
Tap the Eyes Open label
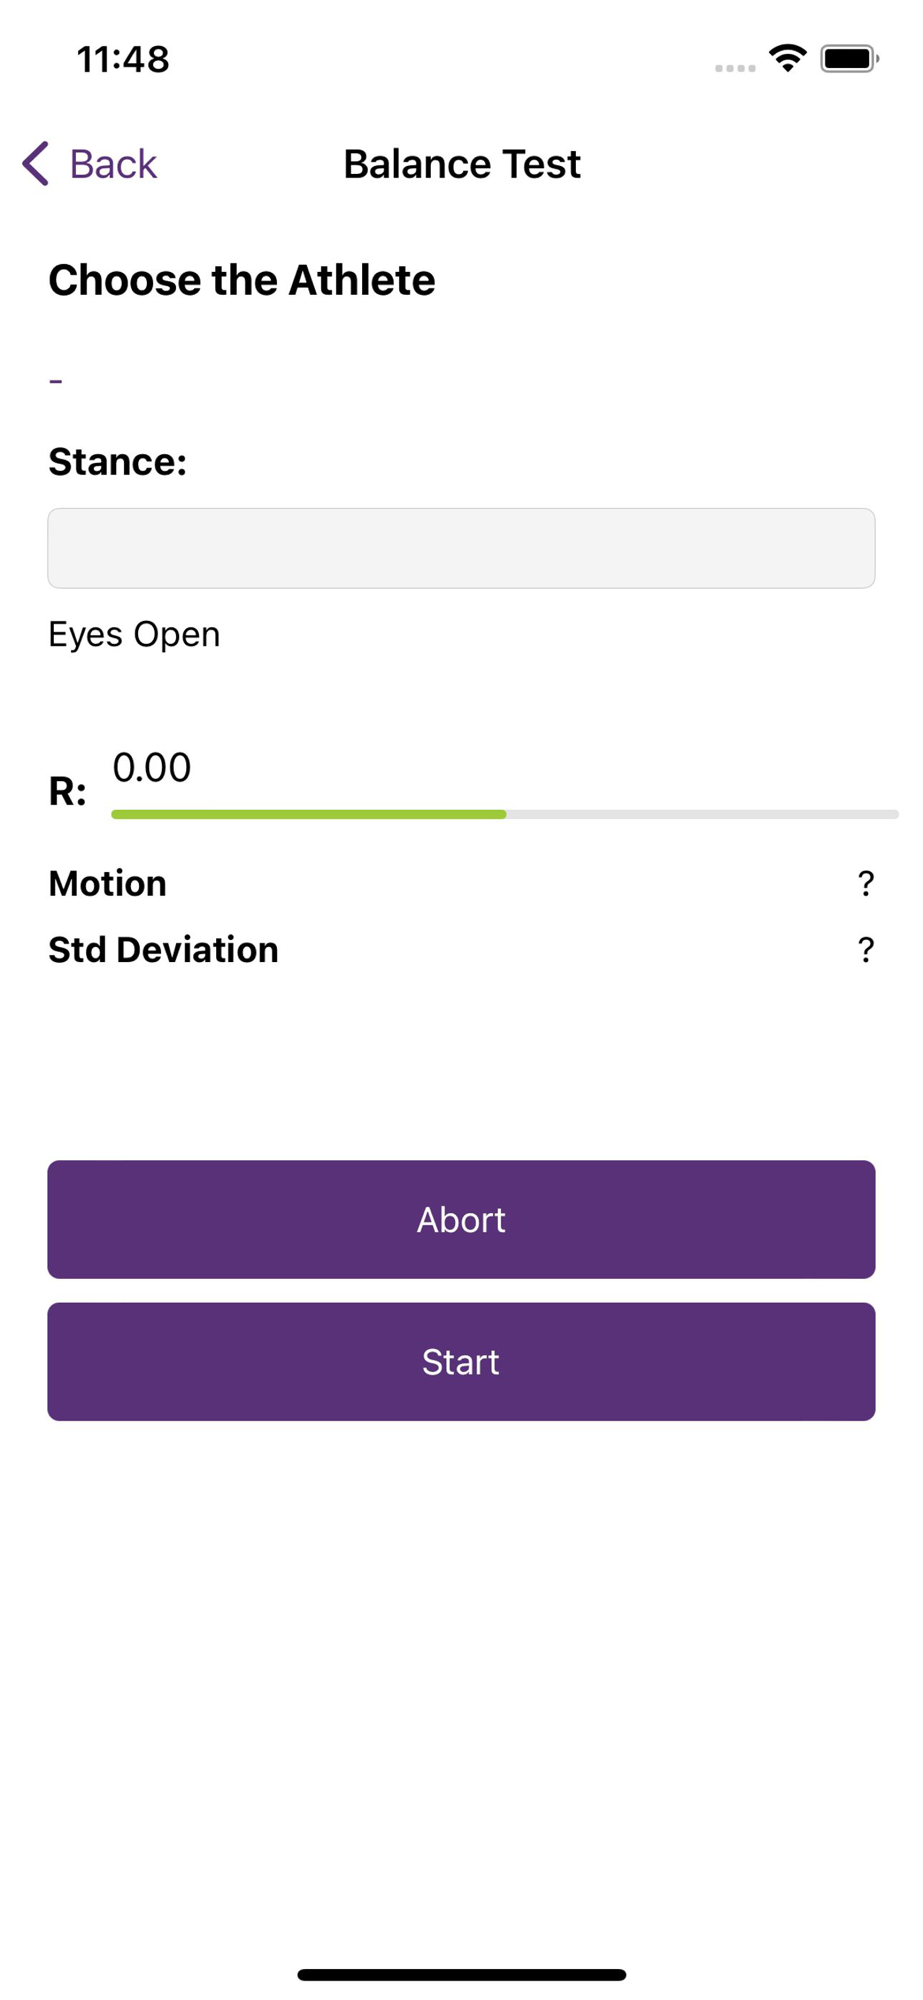(134, 634)
